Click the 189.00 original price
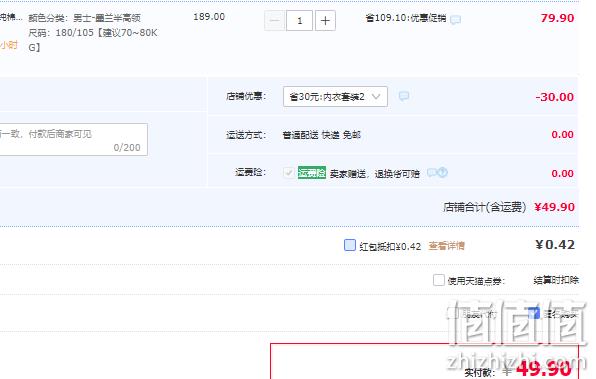Image resolution: width=596 pixels, height=379 pixels. click(209, 17)
